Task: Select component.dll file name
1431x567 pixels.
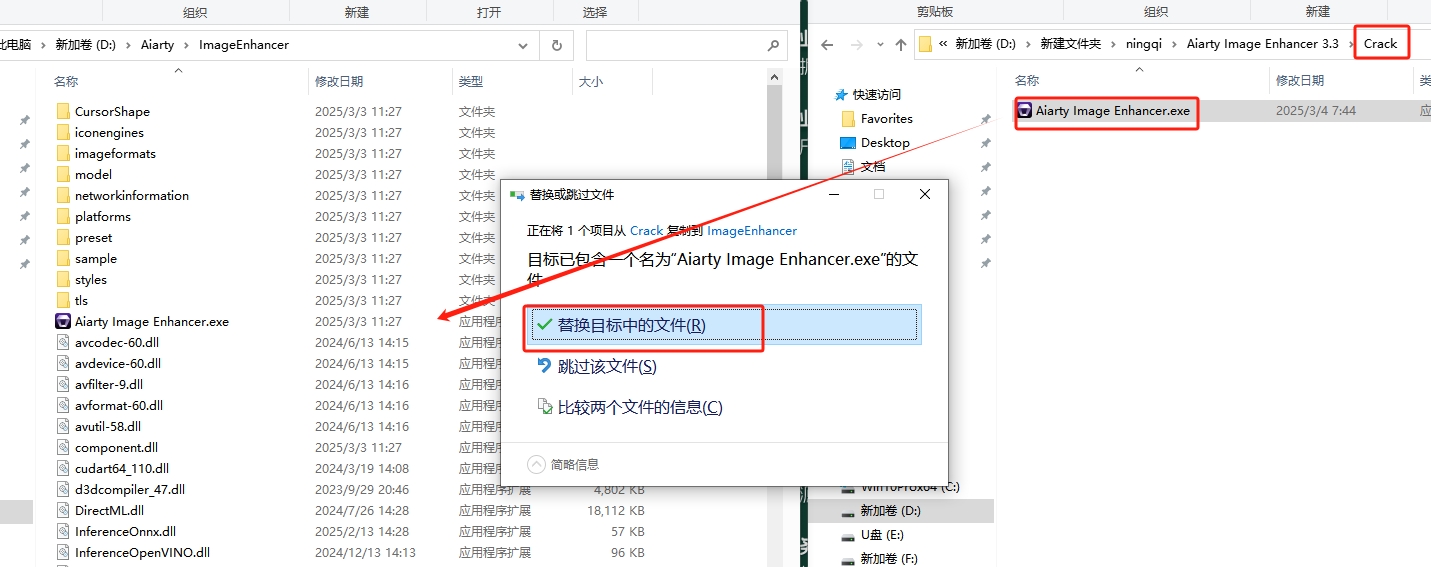Action: click(x=116, y=447)
